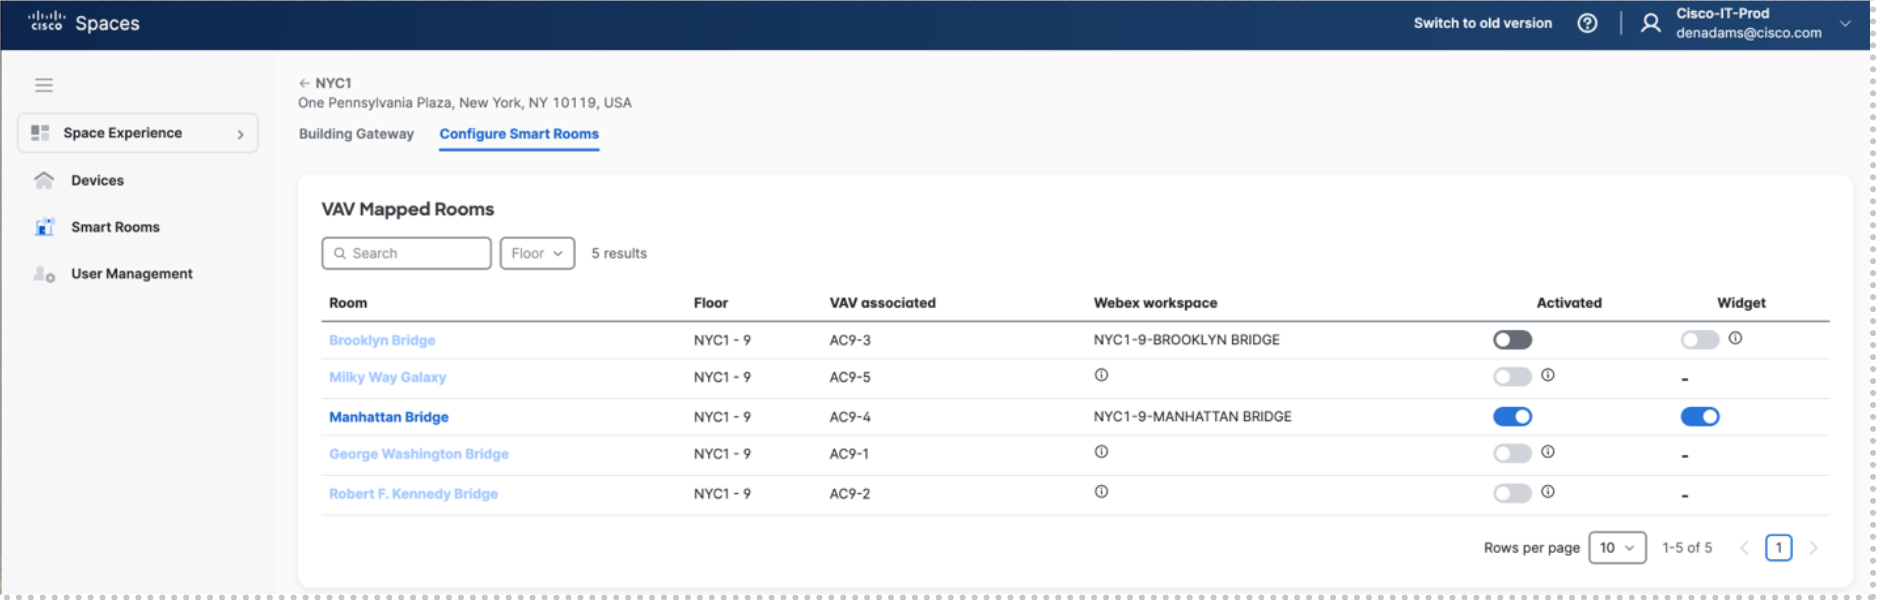Open the hamburger menu icon
The height and width of the screenshot is (600, 1880).
click(x=44, y=85)
